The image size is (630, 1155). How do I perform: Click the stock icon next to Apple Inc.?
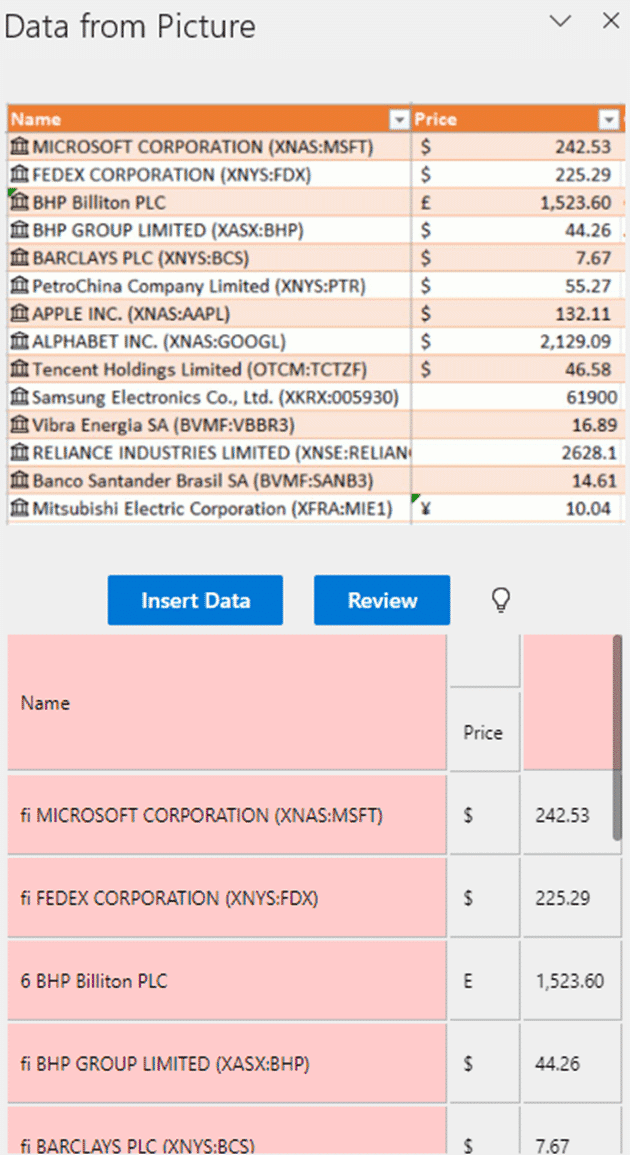(19, 313)
